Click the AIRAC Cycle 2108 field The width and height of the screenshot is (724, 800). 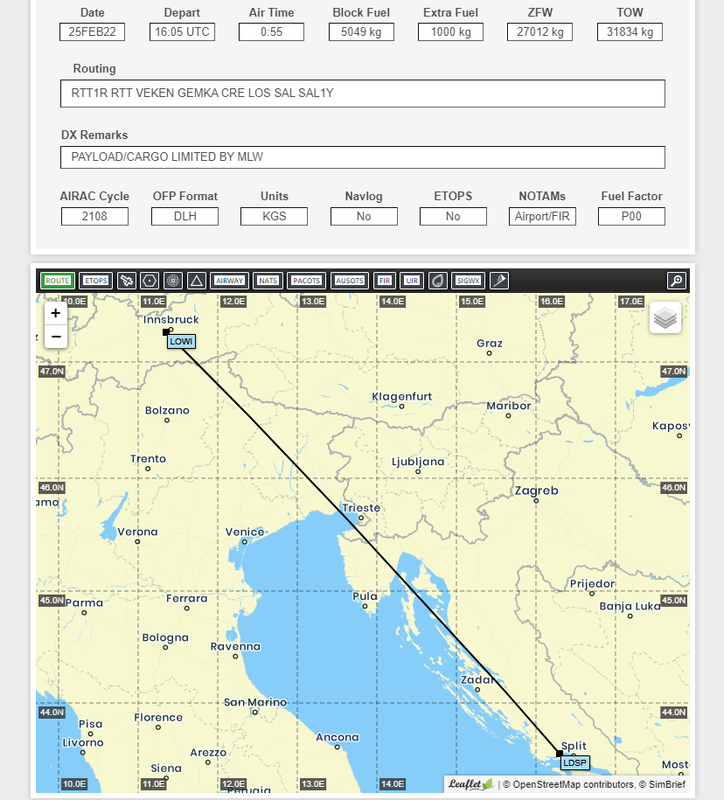[x=95, y=216]
